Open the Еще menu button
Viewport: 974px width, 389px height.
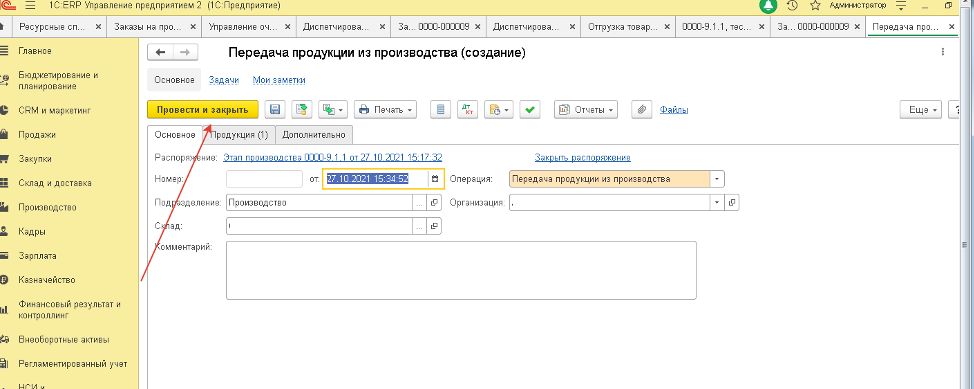(x=921, y=109)
